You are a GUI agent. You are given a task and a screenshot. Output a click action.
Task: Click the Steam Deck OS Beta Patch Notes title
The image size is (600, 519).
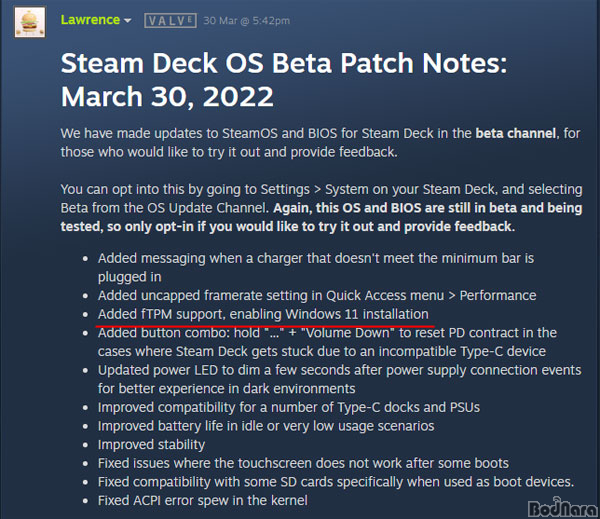pos(284,80)
